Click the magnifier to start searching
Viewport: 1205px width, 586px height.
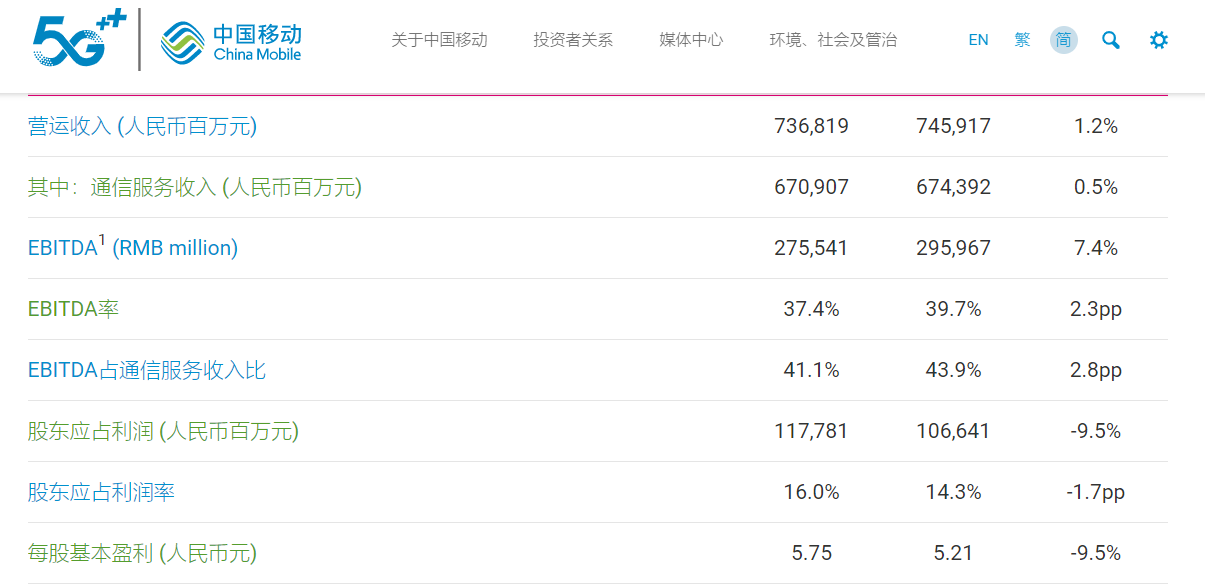[x=1110, y=40]
